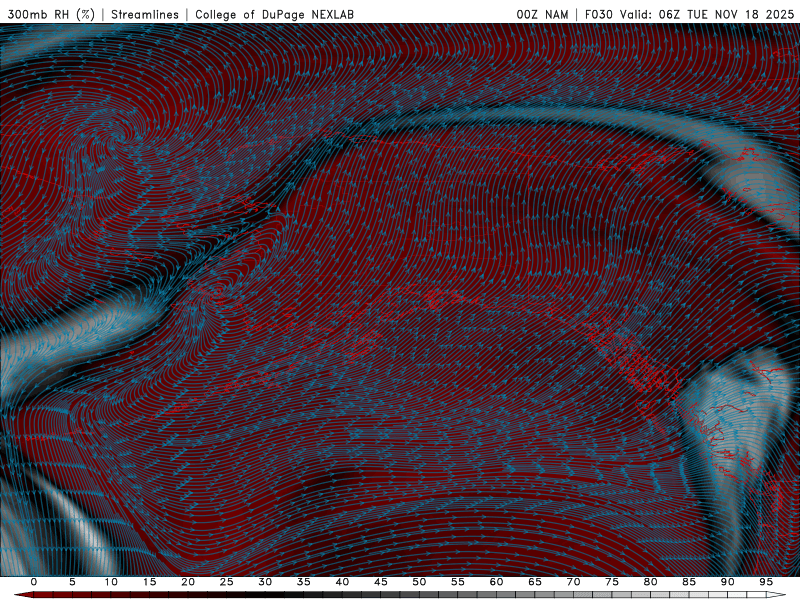Click the "Valid: 06Z TUE NOV 18 2025" text
800x600 pixels.
coord(707,14)
